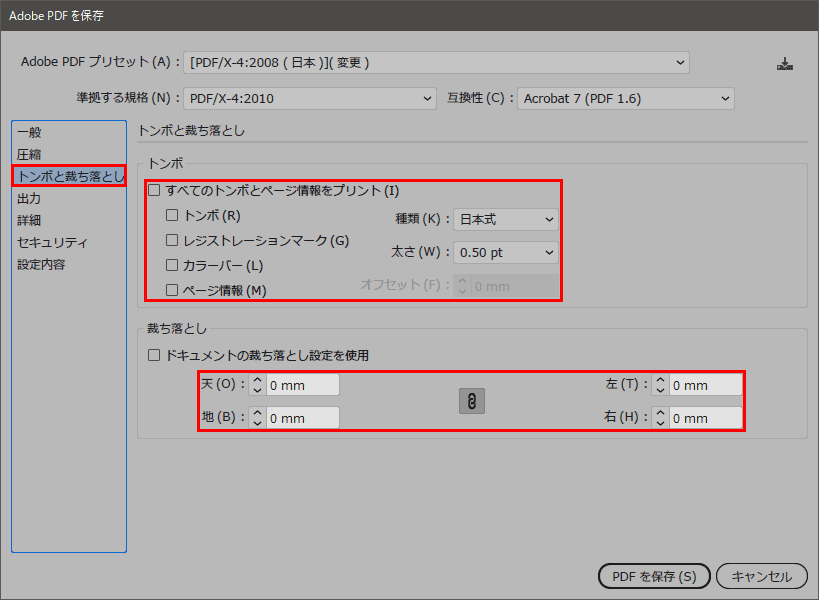
Task: Open the 種類 日本式 dropdown
Action: point(506,219)
